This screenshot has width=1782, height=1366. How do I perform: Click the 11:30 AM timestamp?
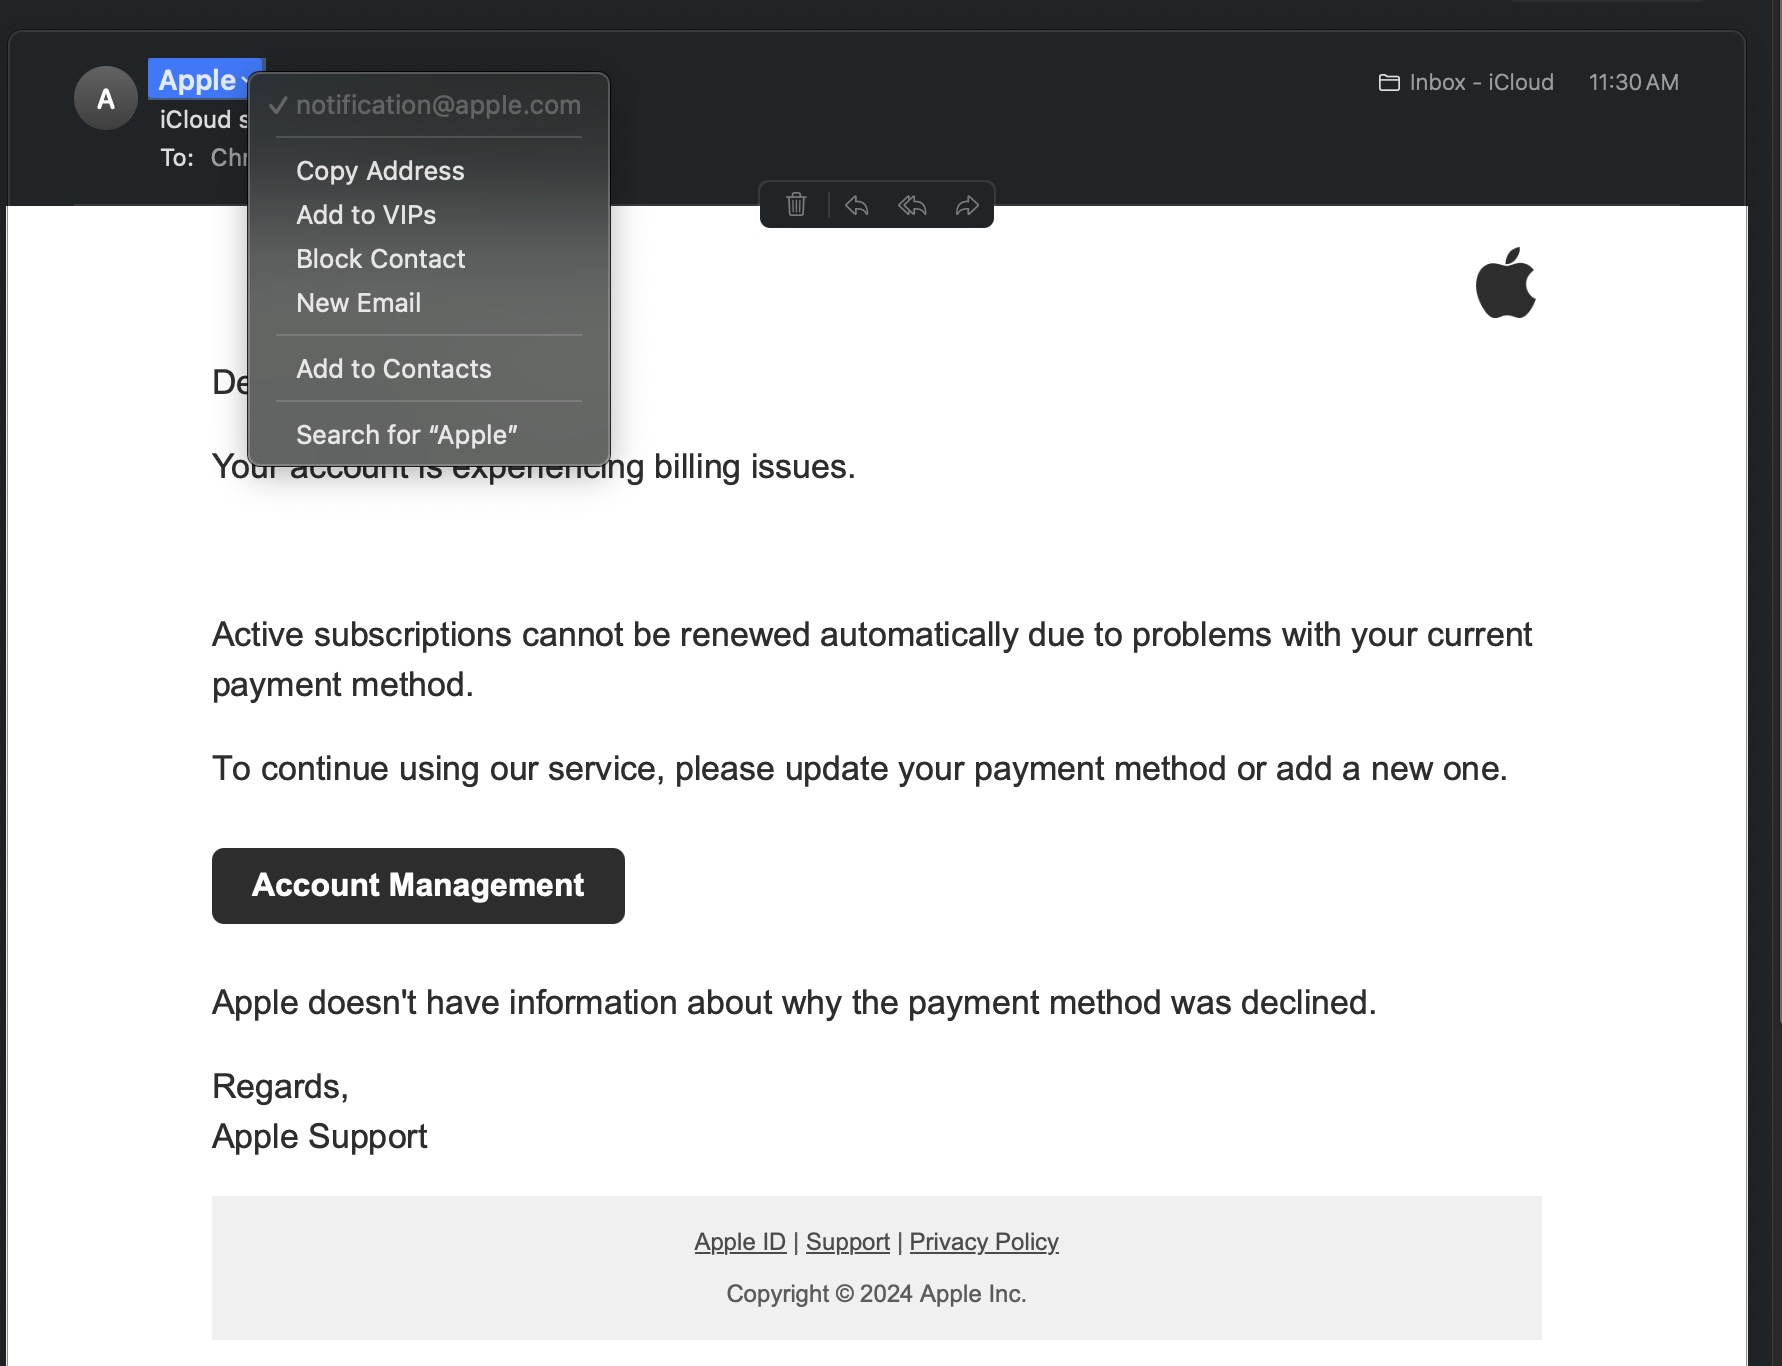1633,82
